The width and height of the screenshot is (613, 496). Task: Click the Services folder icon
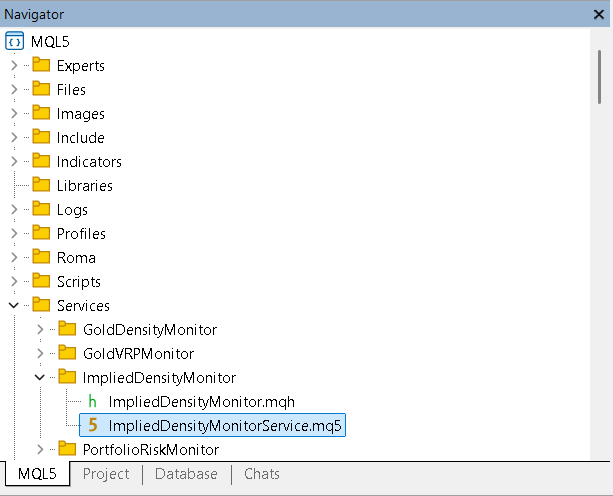tap(41, 305)
